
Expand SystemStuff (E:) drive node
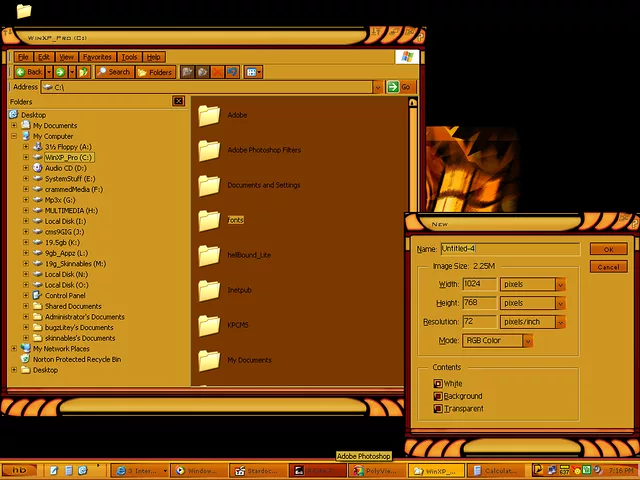click(x=26, y=178)
